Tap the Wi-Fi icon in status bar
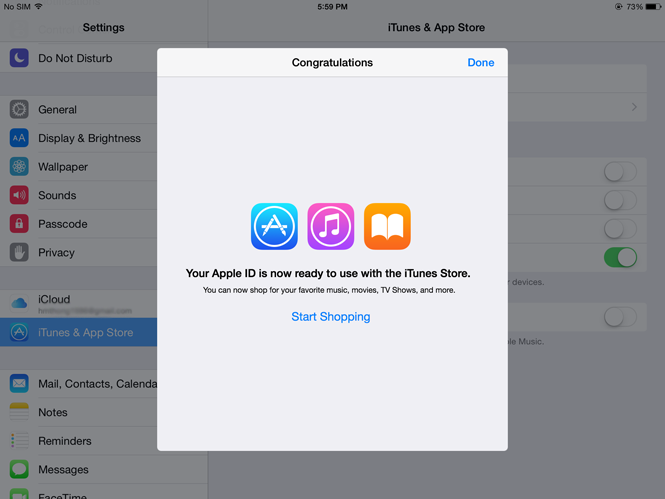 point(39,6)
